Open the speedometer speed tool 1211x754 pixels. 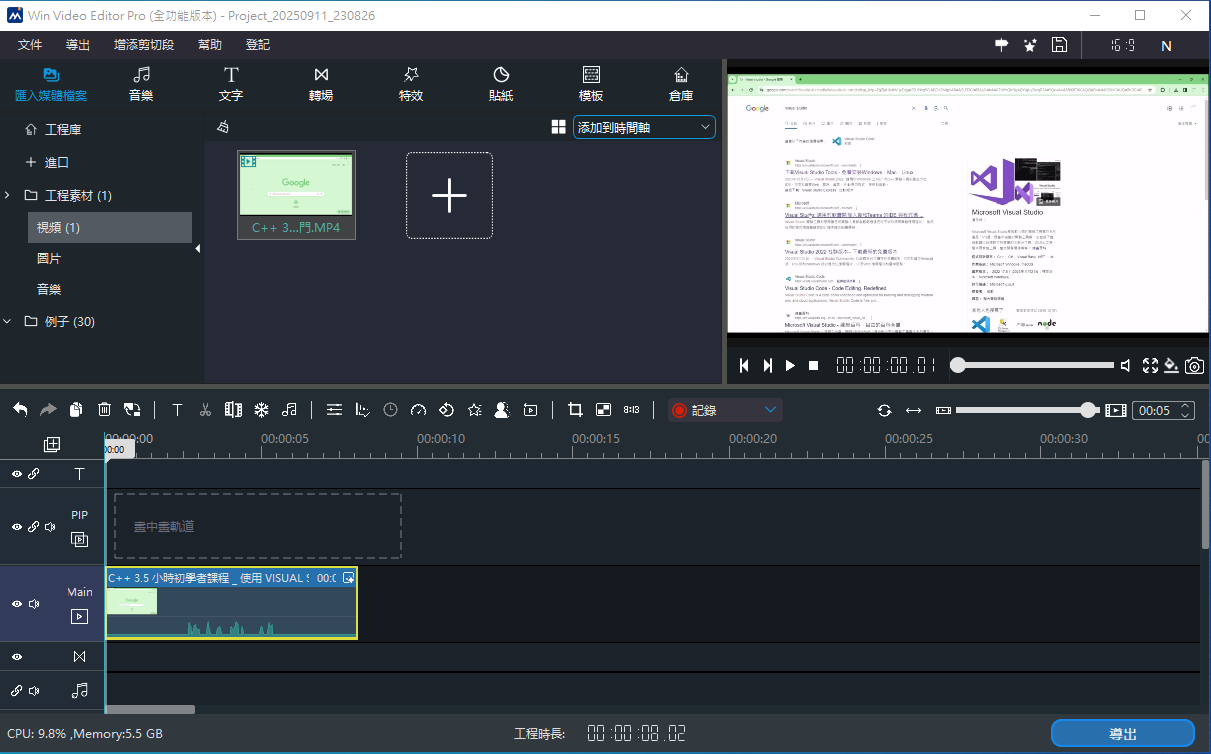pos(418,409)
